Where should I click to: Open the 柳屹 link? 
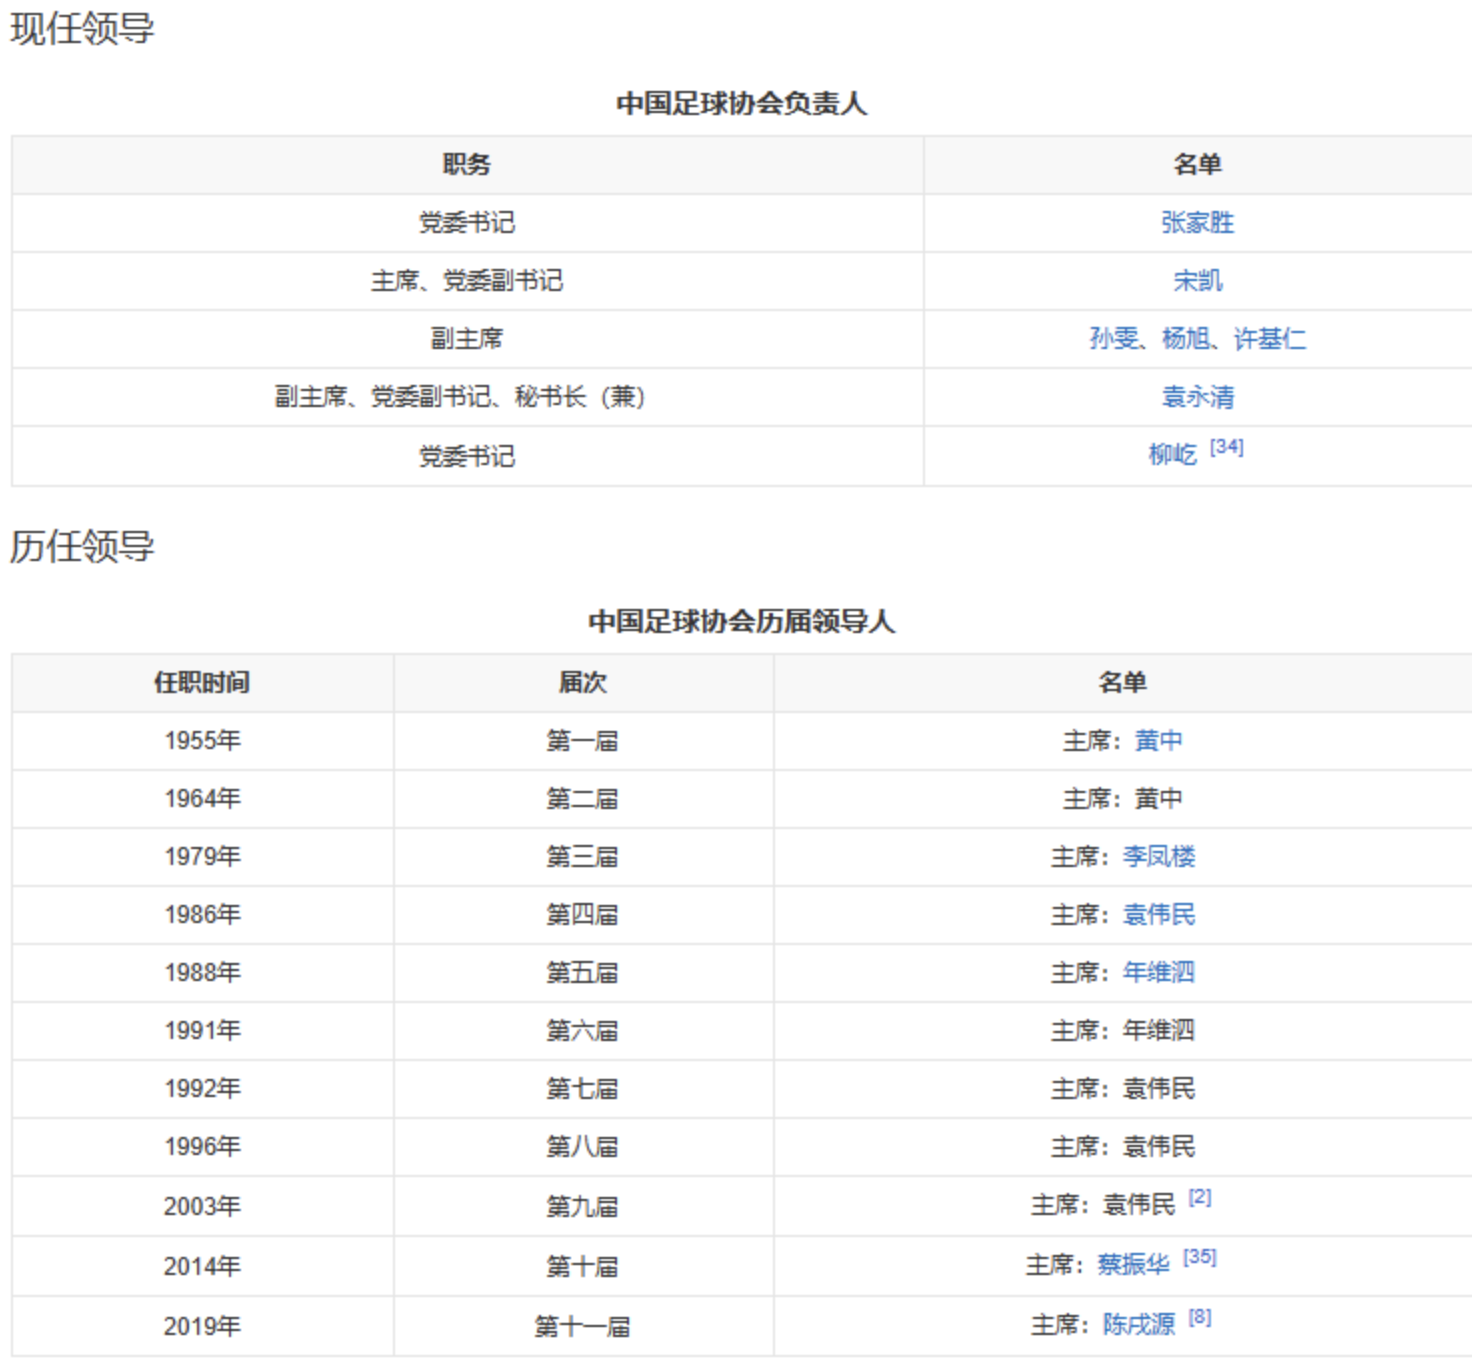point(1172,456)
